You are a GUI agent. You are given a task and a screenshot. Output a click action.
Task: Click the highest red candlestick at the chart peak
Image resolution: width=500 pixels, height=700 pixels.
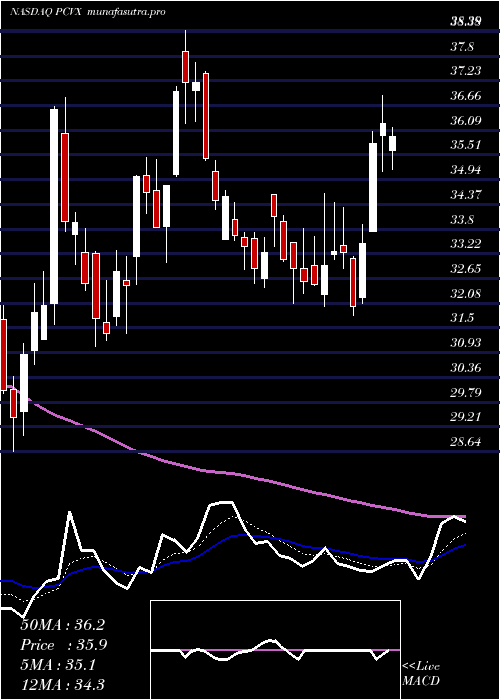click(x=185, y=67)
